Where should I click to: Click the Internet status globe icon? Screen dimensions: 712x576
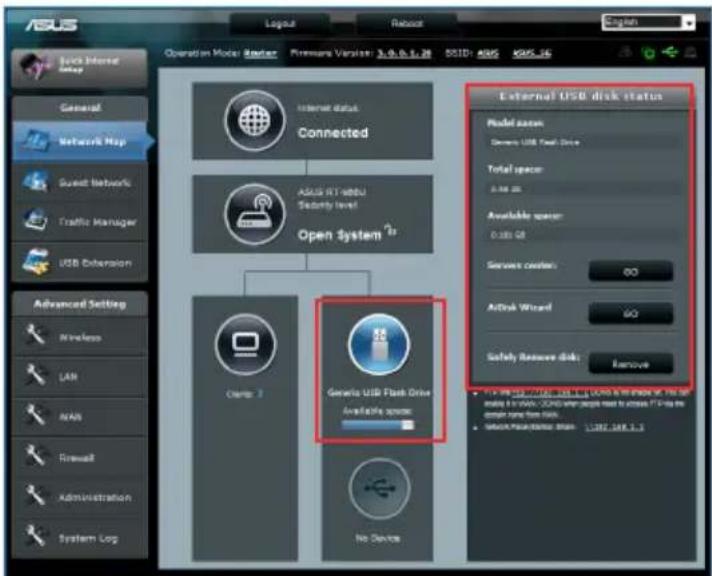[x=255, y=120]
